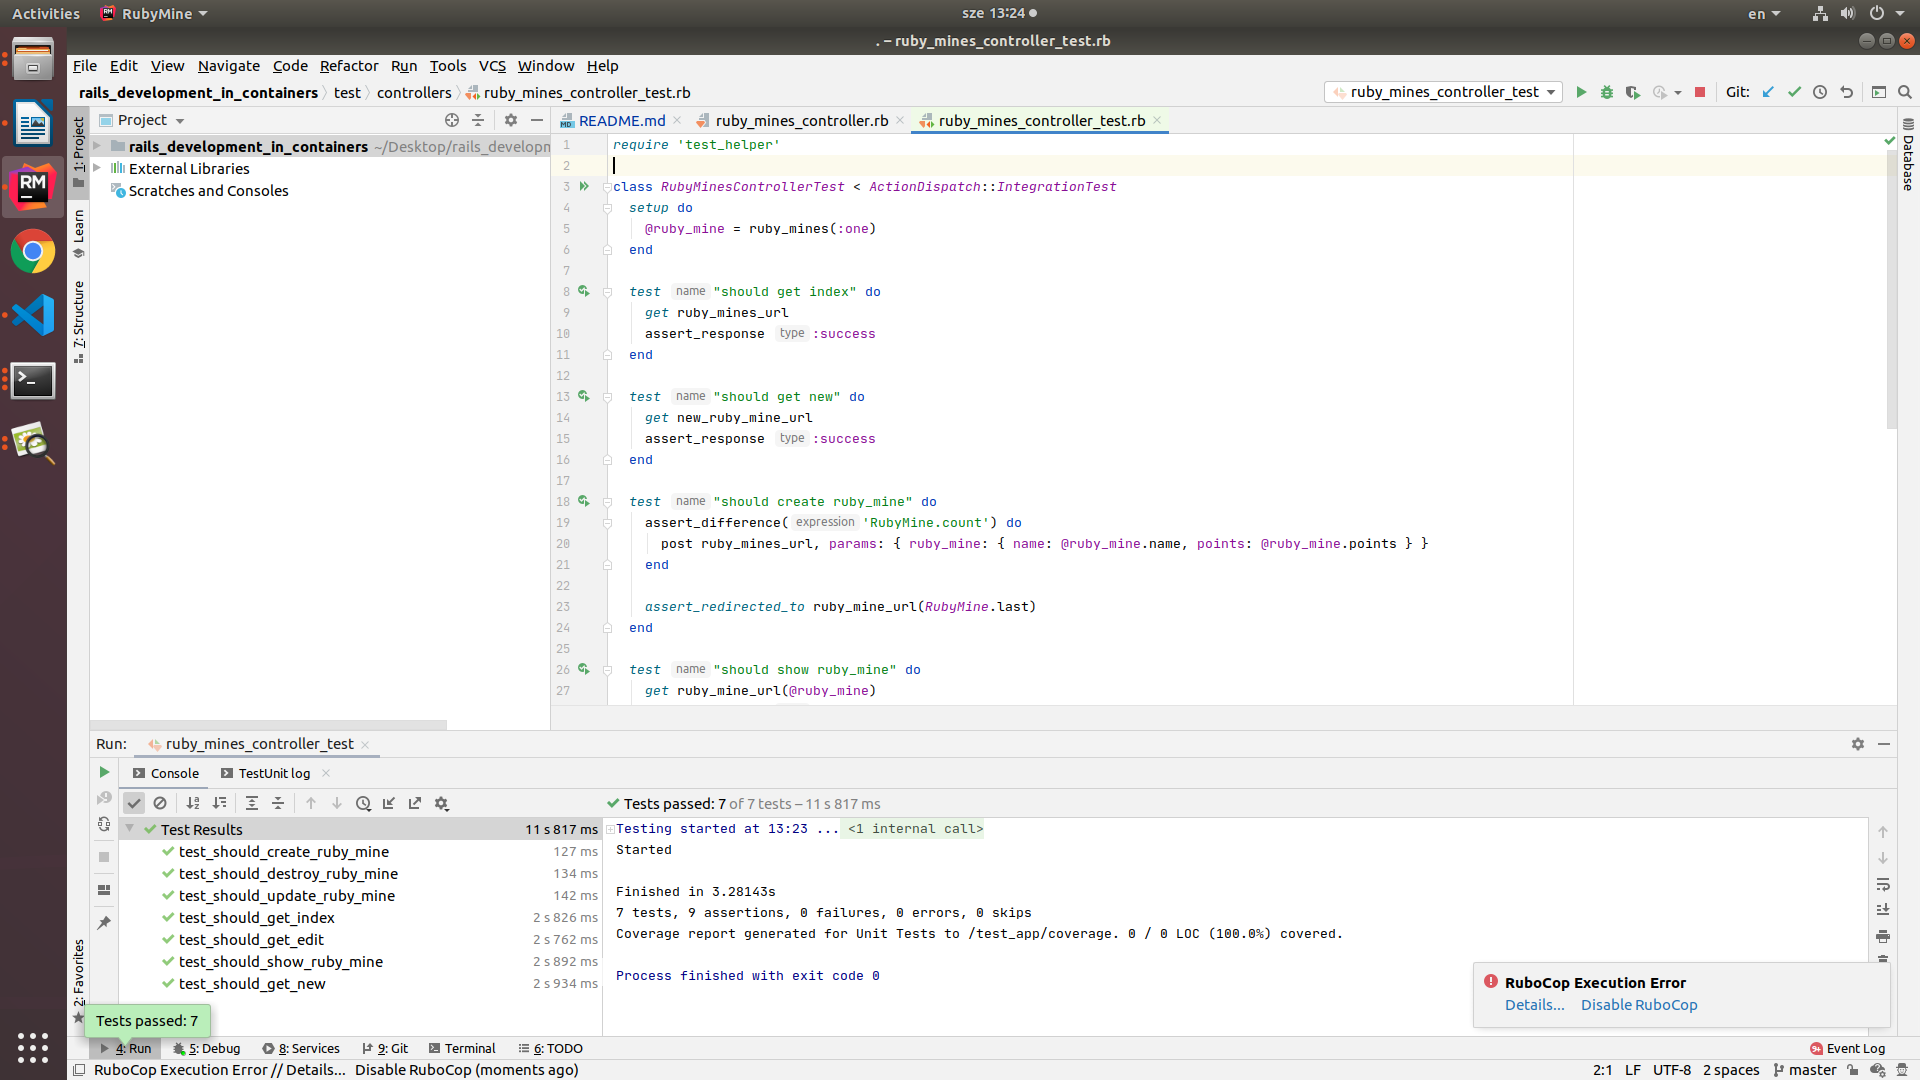Image resolution: width=1920 pixels, height=1080 pixels.
Task: Open Project panel settings with the gear
Action: [511, 120]
